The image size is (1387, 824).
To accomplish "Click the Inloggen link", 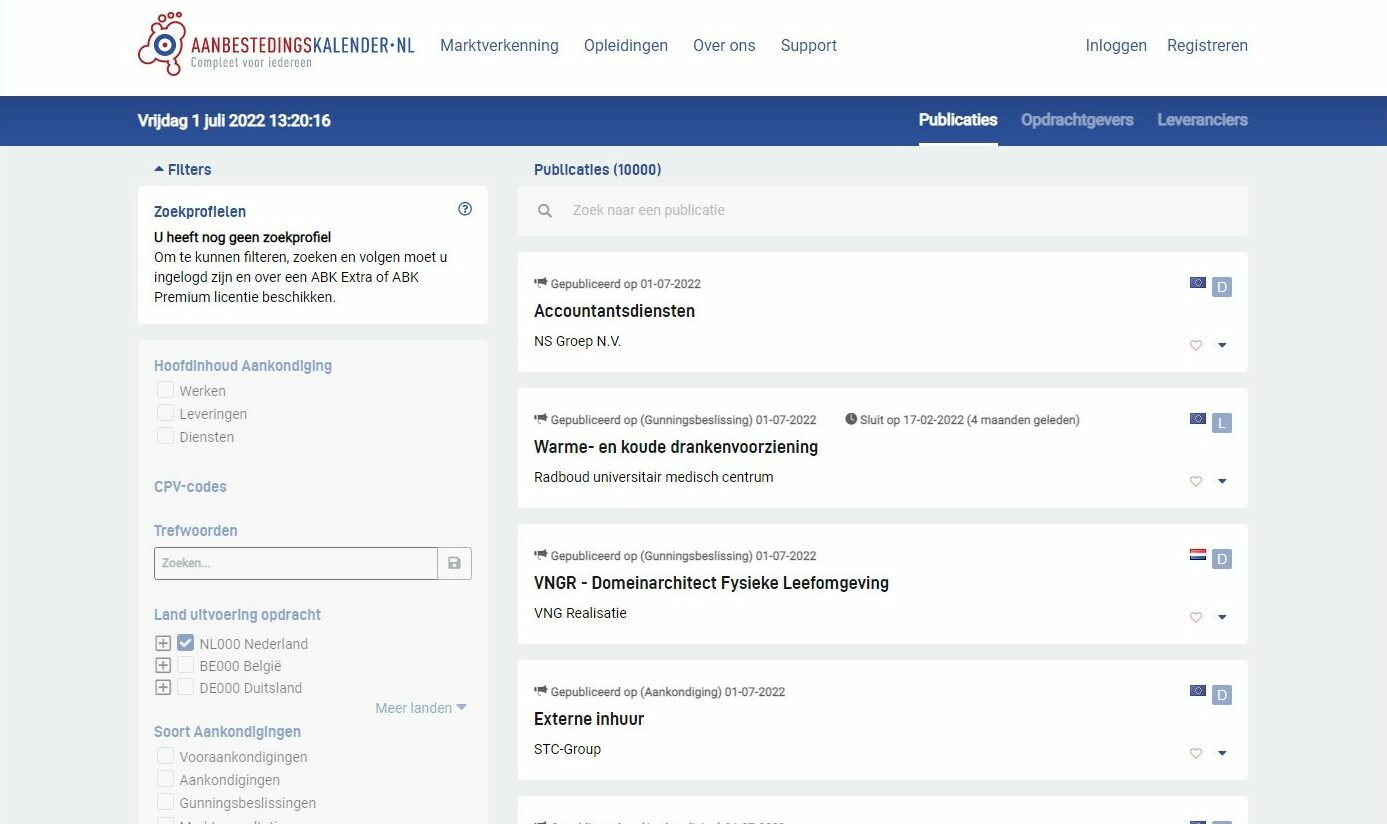I will (1115, 46).
